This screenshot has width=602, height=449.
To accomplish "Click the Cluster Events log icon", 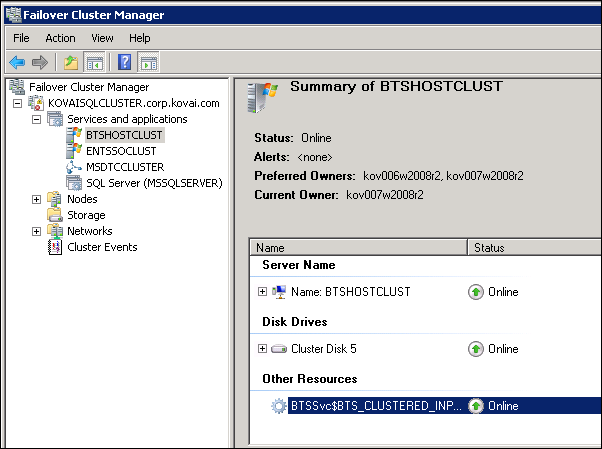I will click(x=55, y=247).
